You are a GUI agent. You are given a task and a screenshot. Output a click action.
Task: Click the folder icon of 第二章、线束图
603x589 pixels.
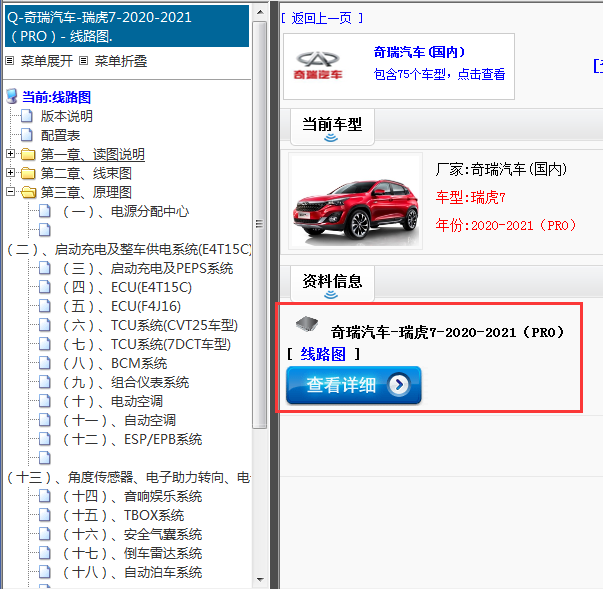coord(28,173)
